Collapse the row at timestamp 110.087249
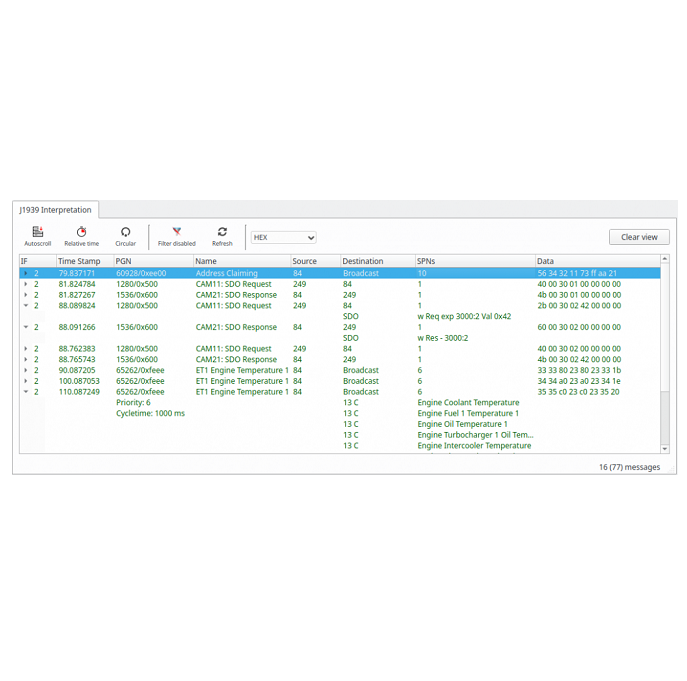The image size is (687, 681). 26,392
